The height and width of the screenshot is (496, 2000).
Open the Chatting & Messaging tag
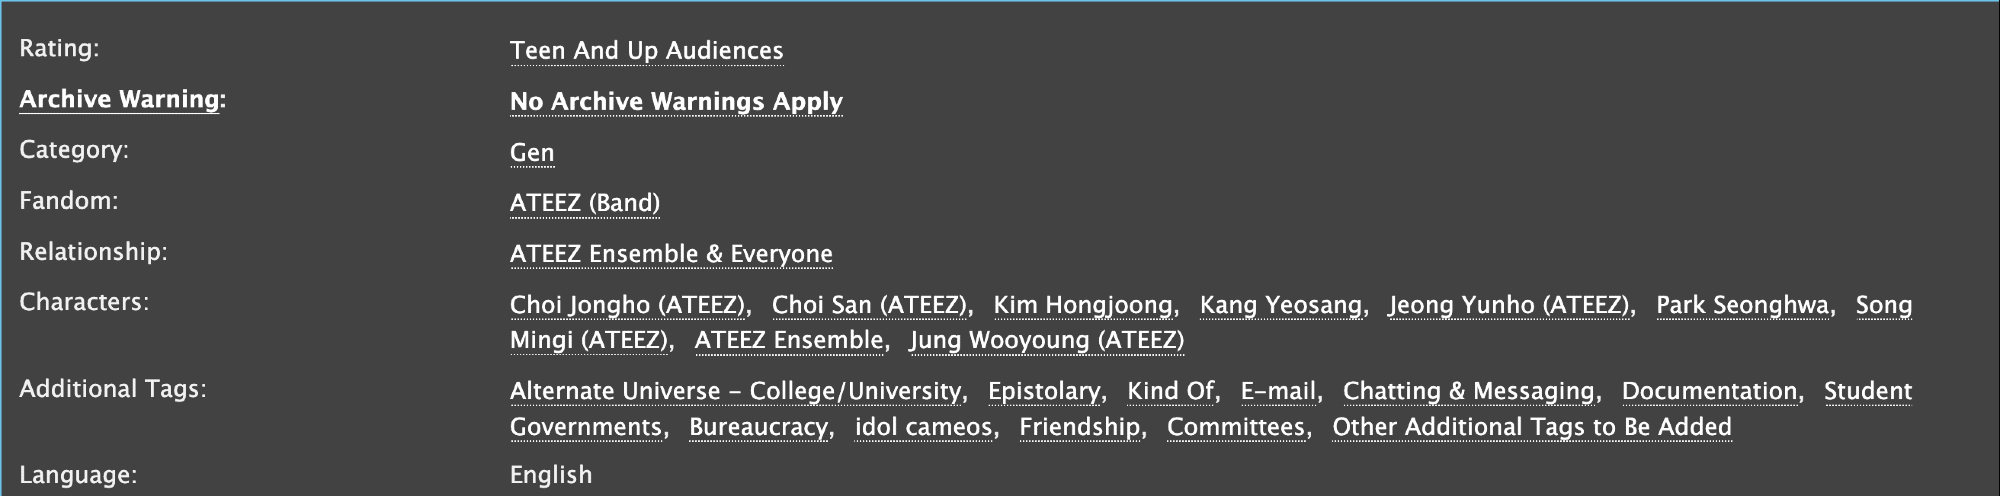pyautogui.click(x=1468, y=391)
